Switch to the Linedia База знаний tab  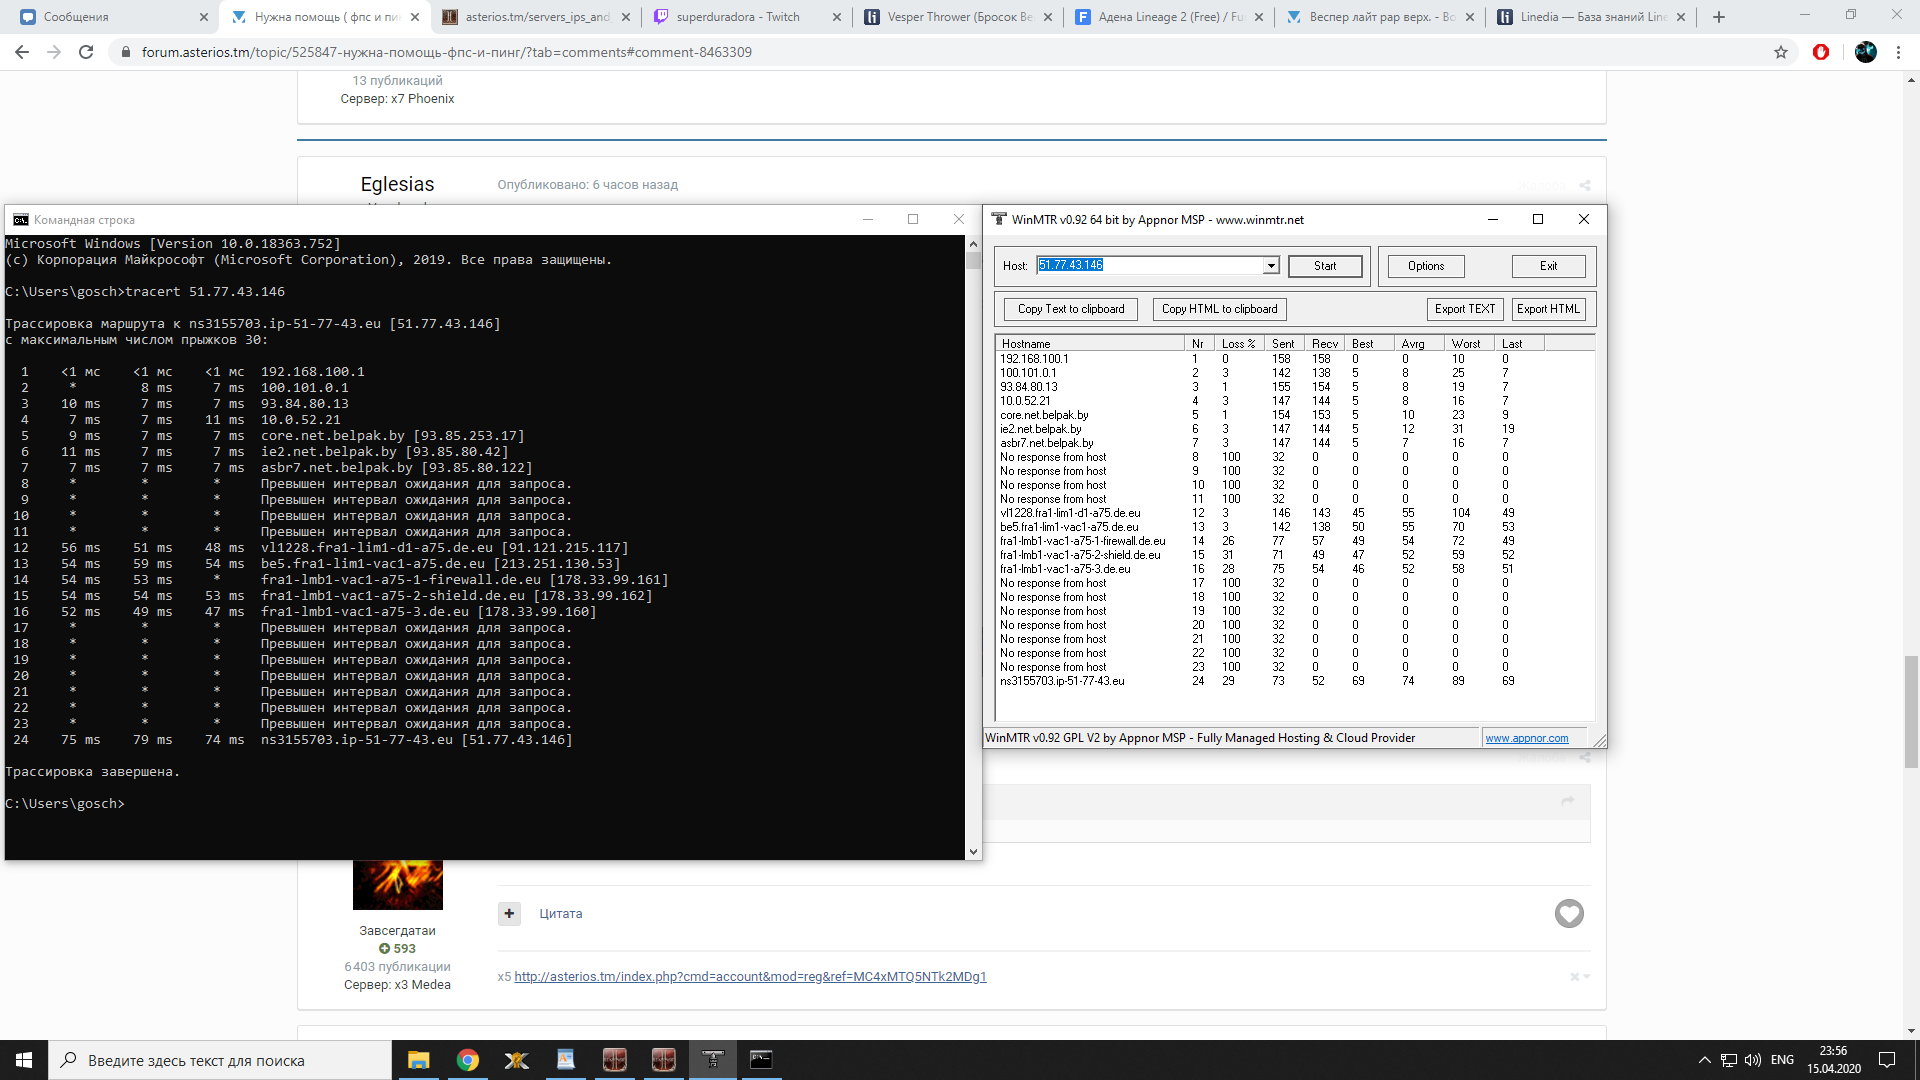click(x=1590, y=17)
